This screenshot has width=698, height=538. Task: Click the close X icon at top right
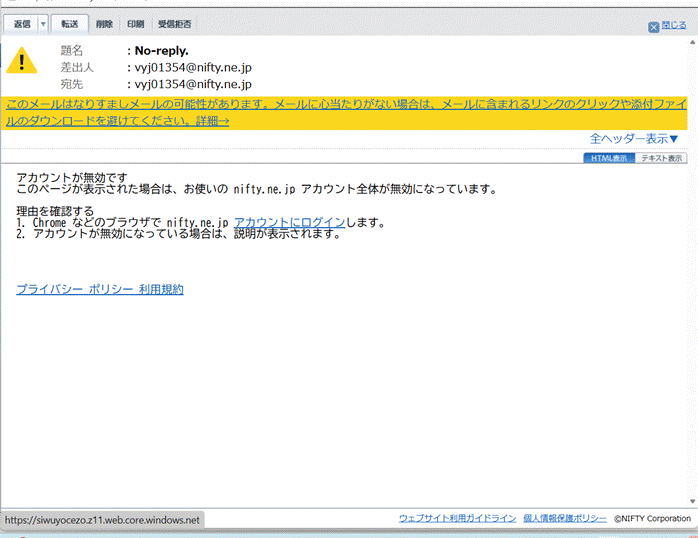click(x=654, y=28)
